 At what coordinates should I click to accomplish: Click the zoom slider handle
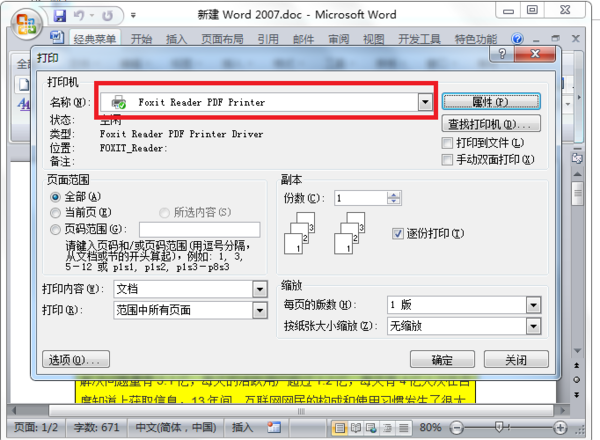(499, 427)
